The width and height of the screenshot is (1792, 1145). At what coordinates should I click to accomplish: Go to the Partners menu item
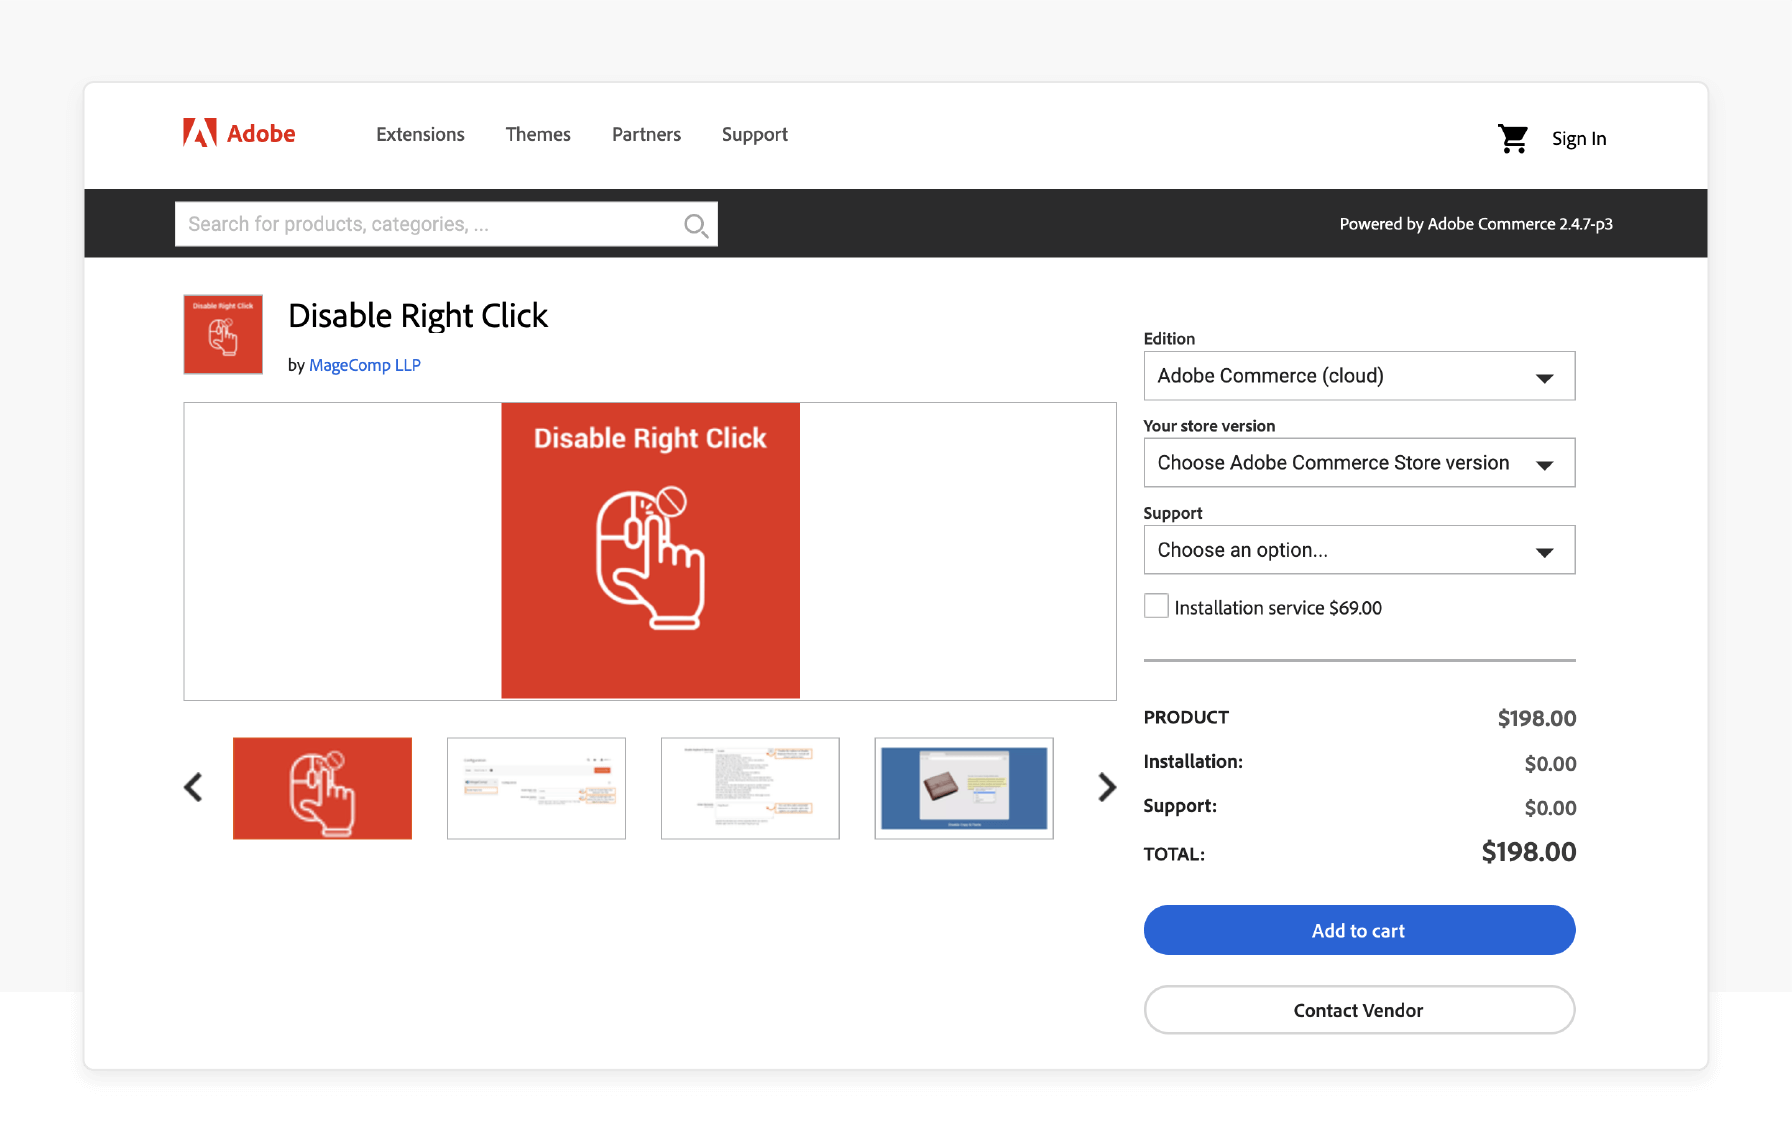pyautogui.click(x=646, y=134)
